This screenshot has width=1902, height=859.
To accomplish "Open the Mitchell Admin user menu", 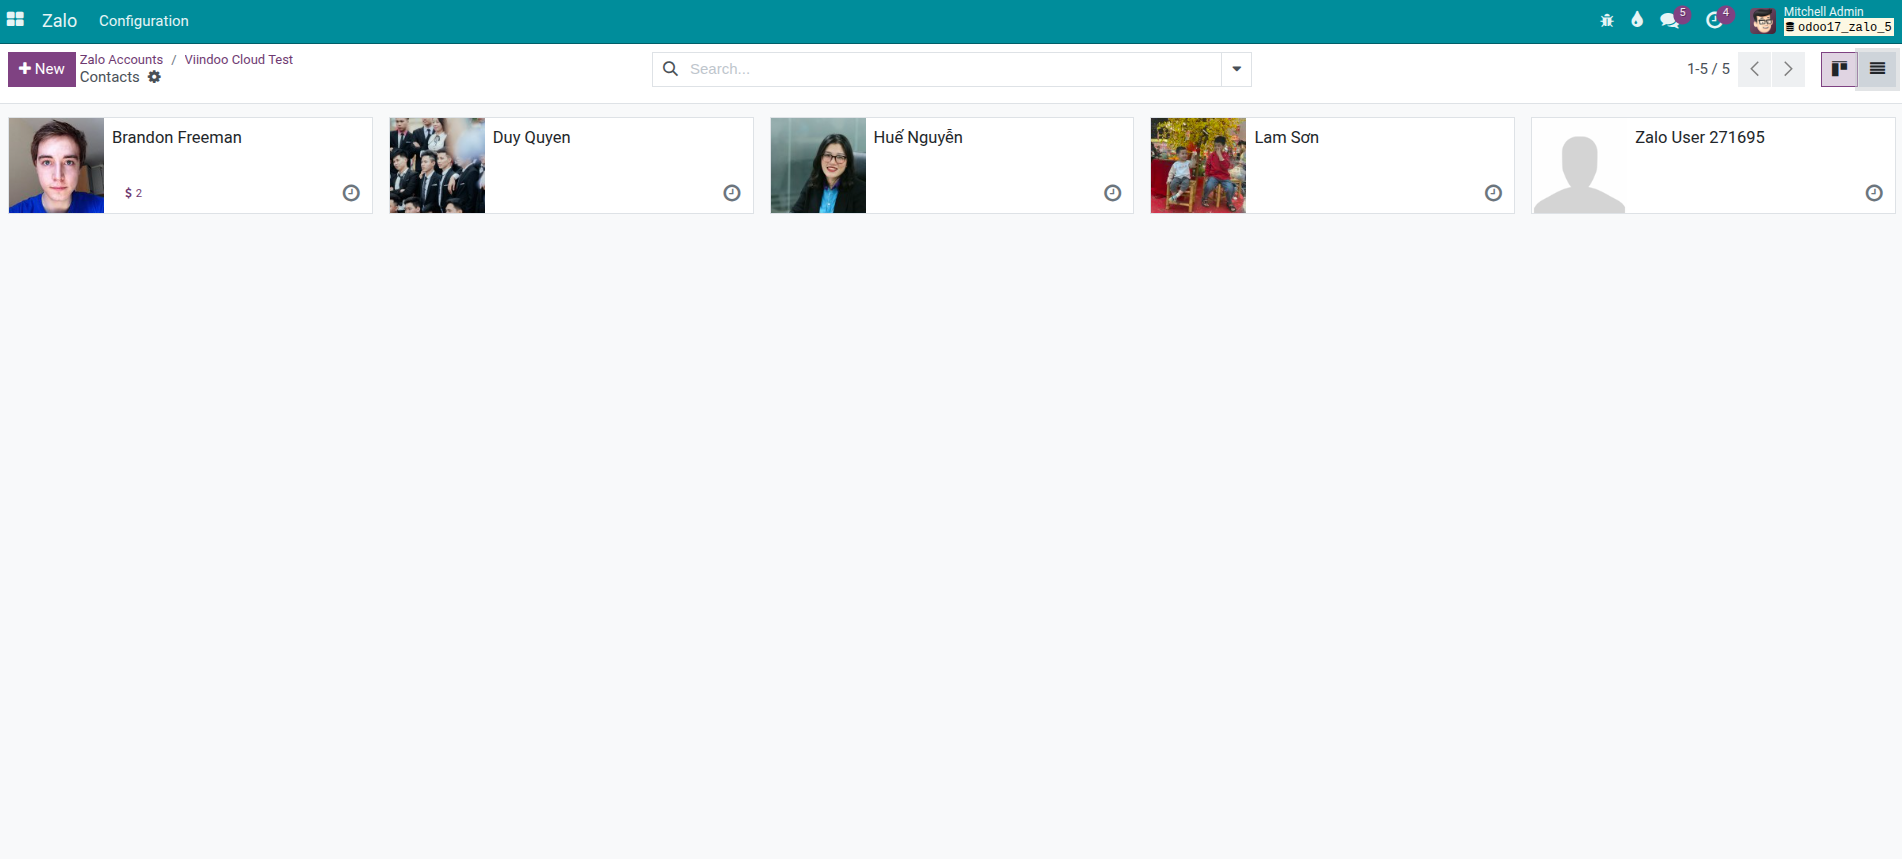I will coord(1821,20).
